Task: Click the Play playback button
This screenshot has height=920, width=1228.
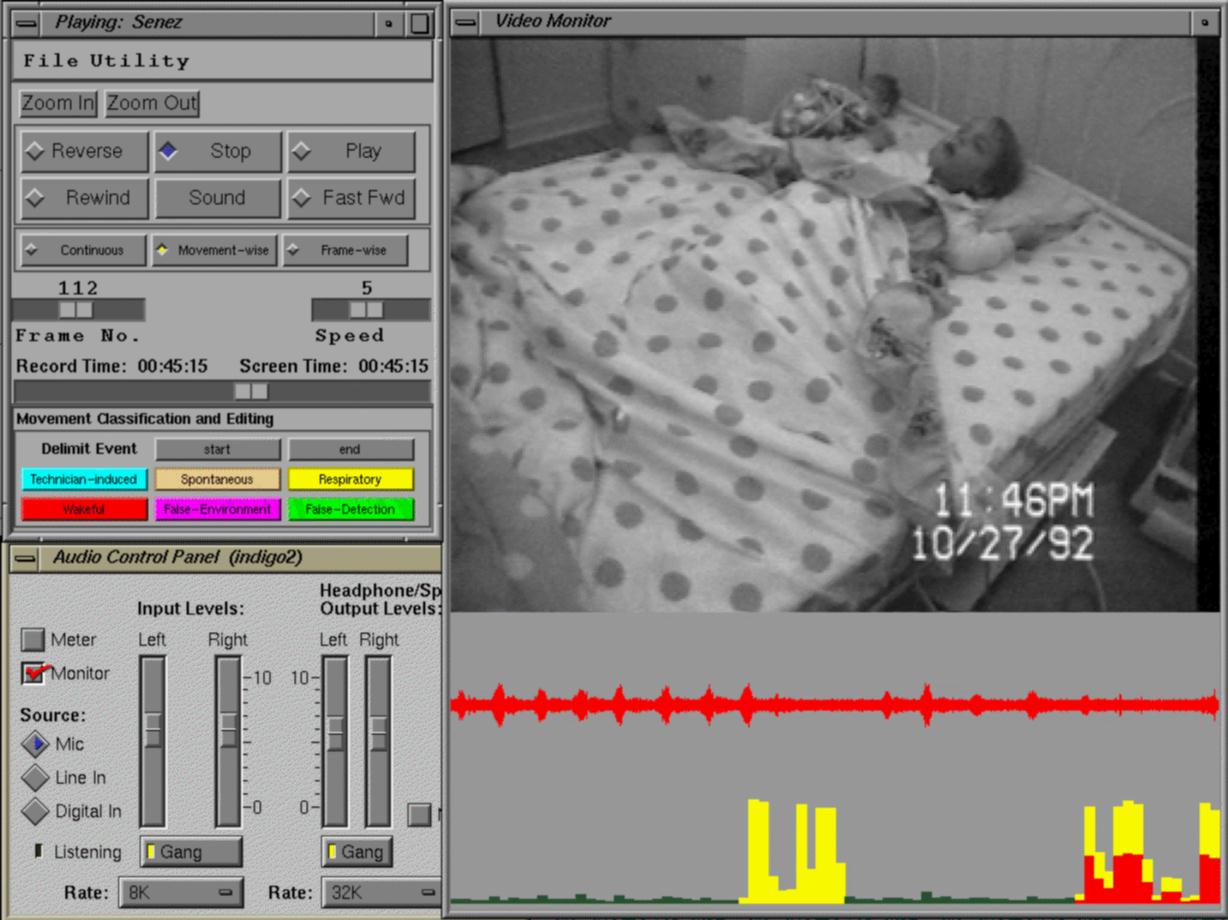Action: pyautogui.click(x=351, y=152)
